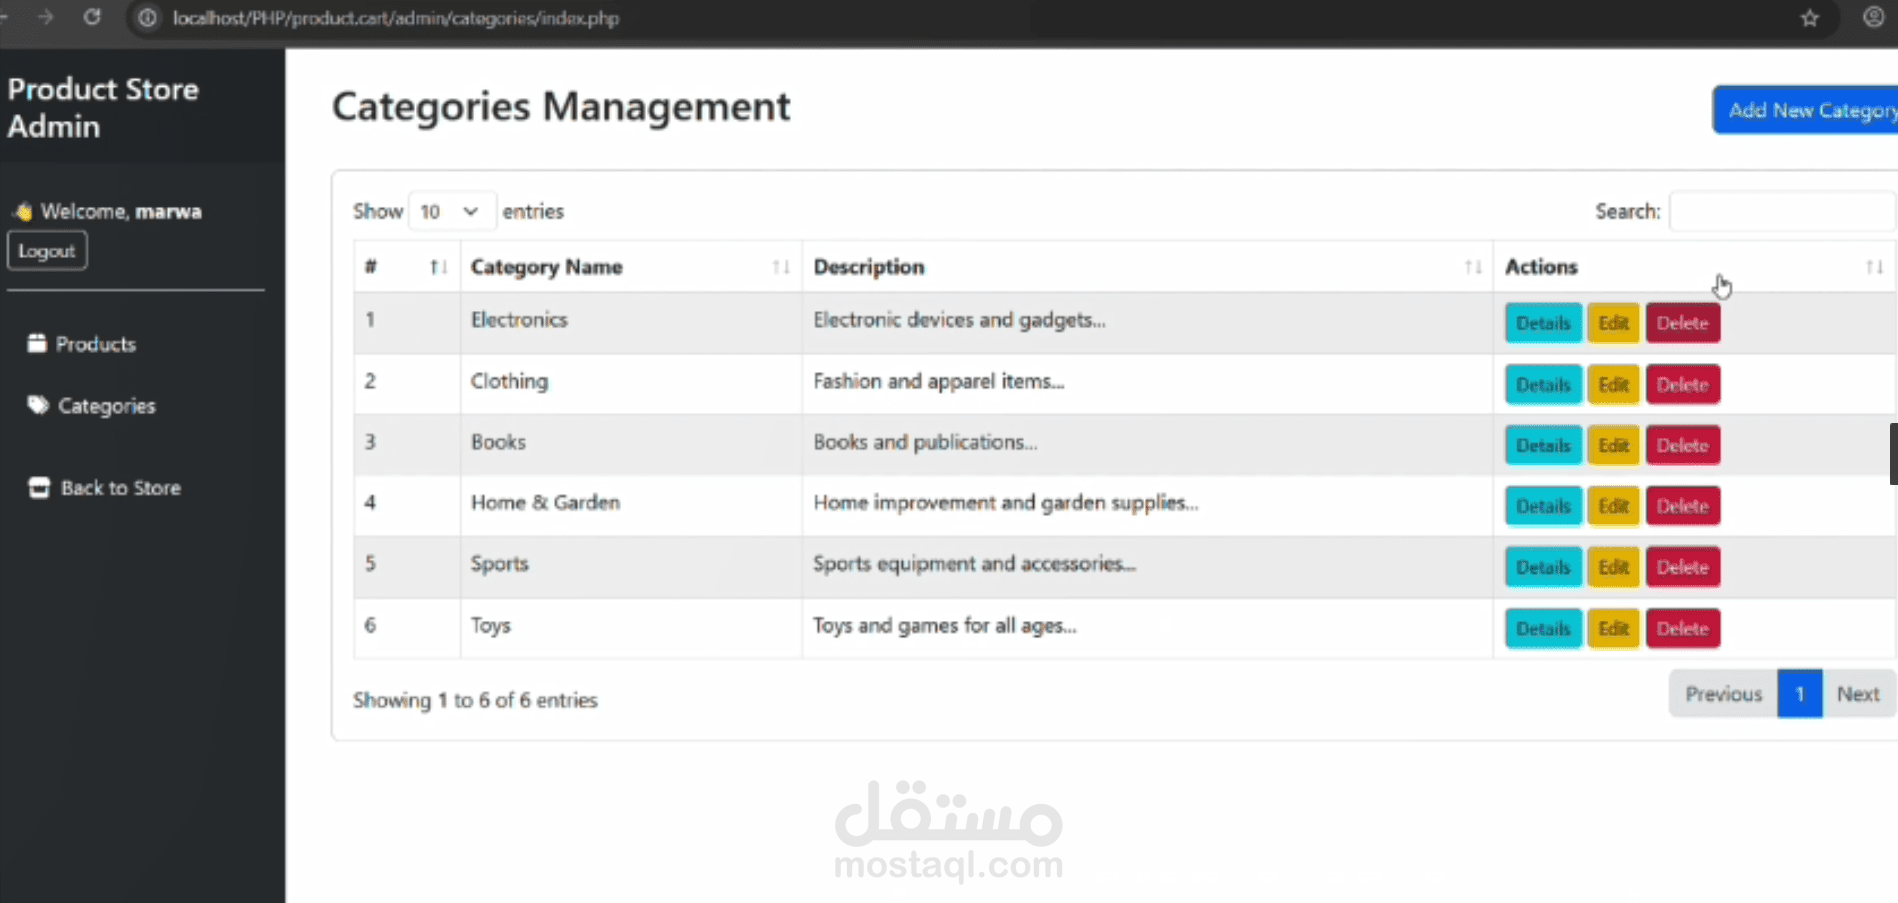Viewport: 1898px width, 903px height.
Task: Sort by Actions column arrows
Action: click(1874, 267)
